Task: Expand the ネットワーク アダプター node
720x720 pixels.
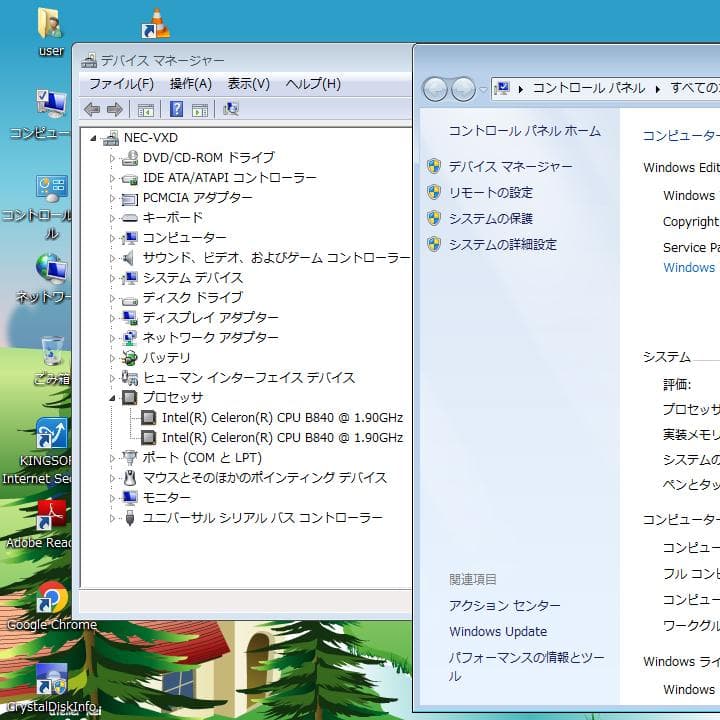Action: pyautogui.click(x=112, y=338)
